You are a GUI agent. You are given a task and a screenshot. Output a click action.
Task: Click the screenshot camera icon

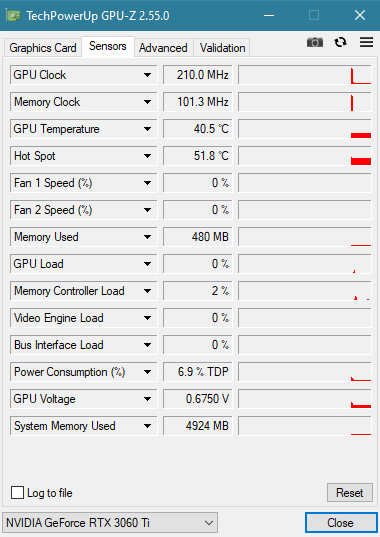click(x=315, y=42)
